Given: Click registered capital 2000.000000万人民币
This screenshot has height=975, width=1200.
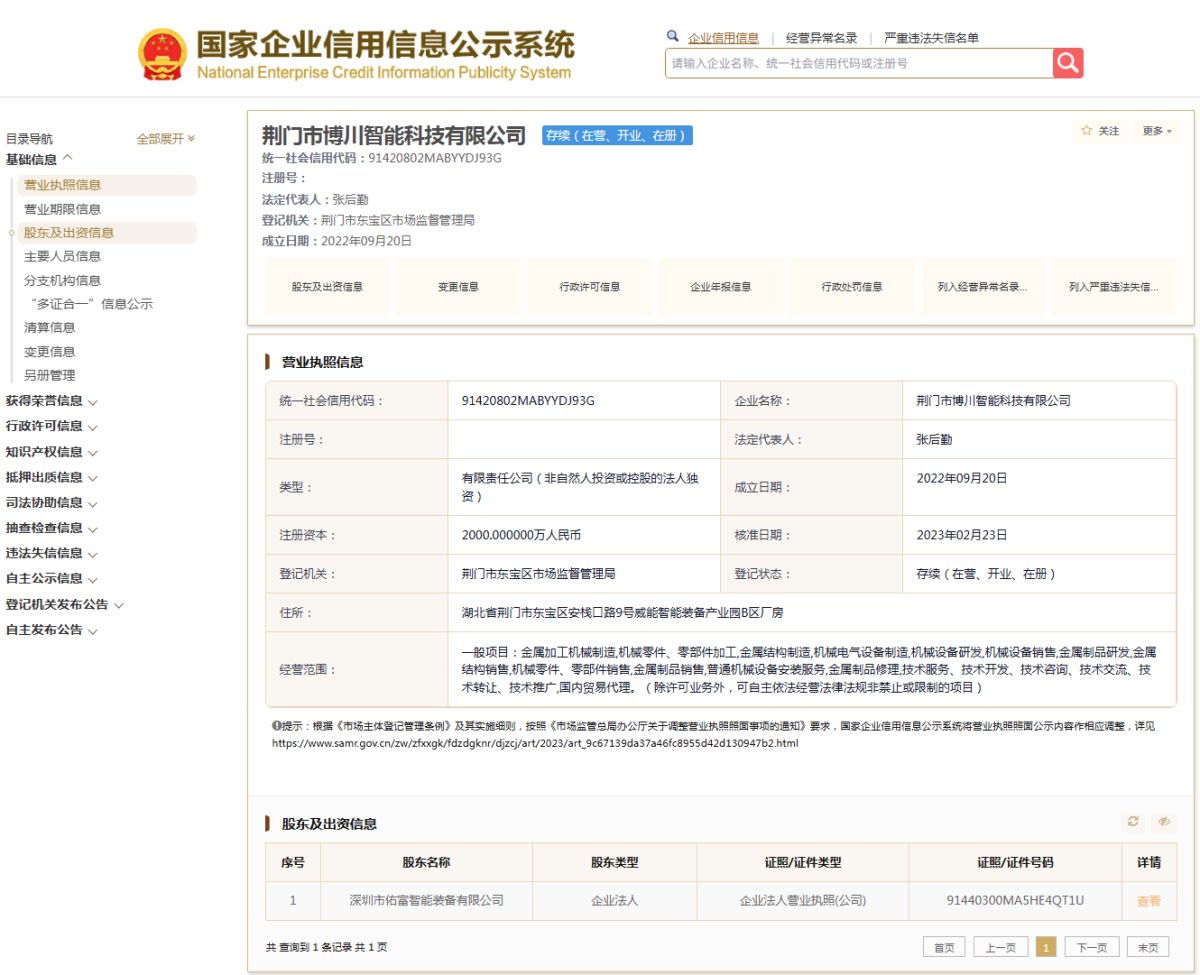Looking at the screenshot, I should coord(521,535).
